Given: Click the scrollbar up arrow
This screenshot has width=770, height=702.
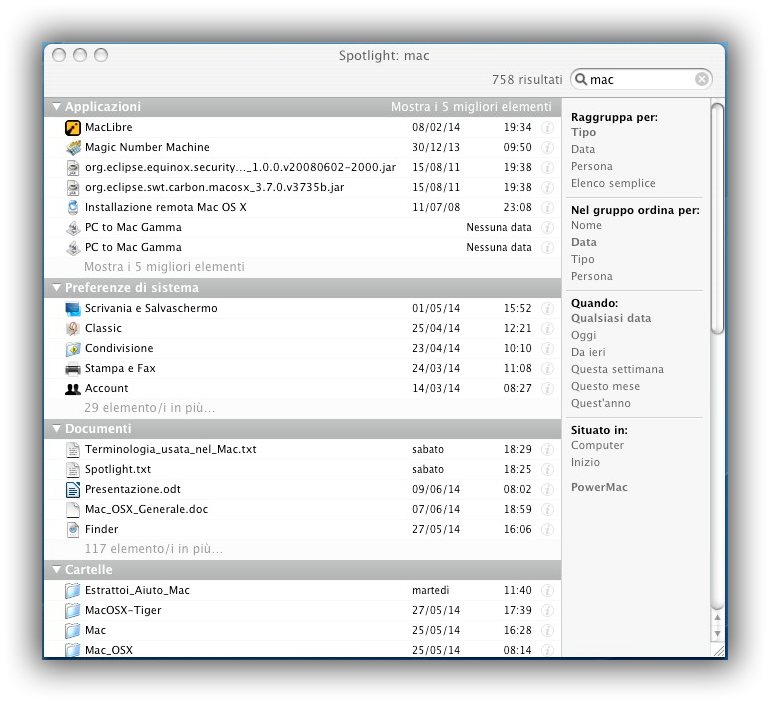Looking at the screenshot, I should [x=717, y=618].
